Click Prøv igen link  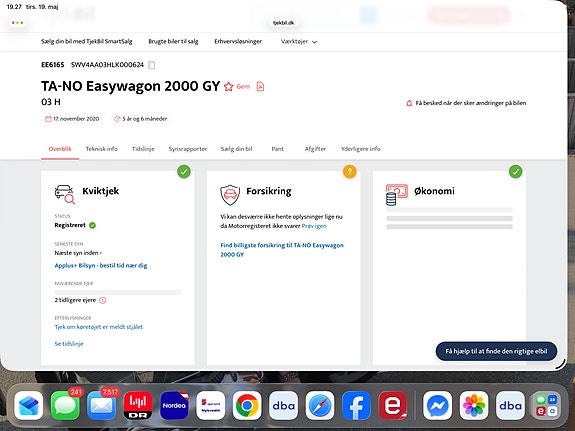click(314, 226)
